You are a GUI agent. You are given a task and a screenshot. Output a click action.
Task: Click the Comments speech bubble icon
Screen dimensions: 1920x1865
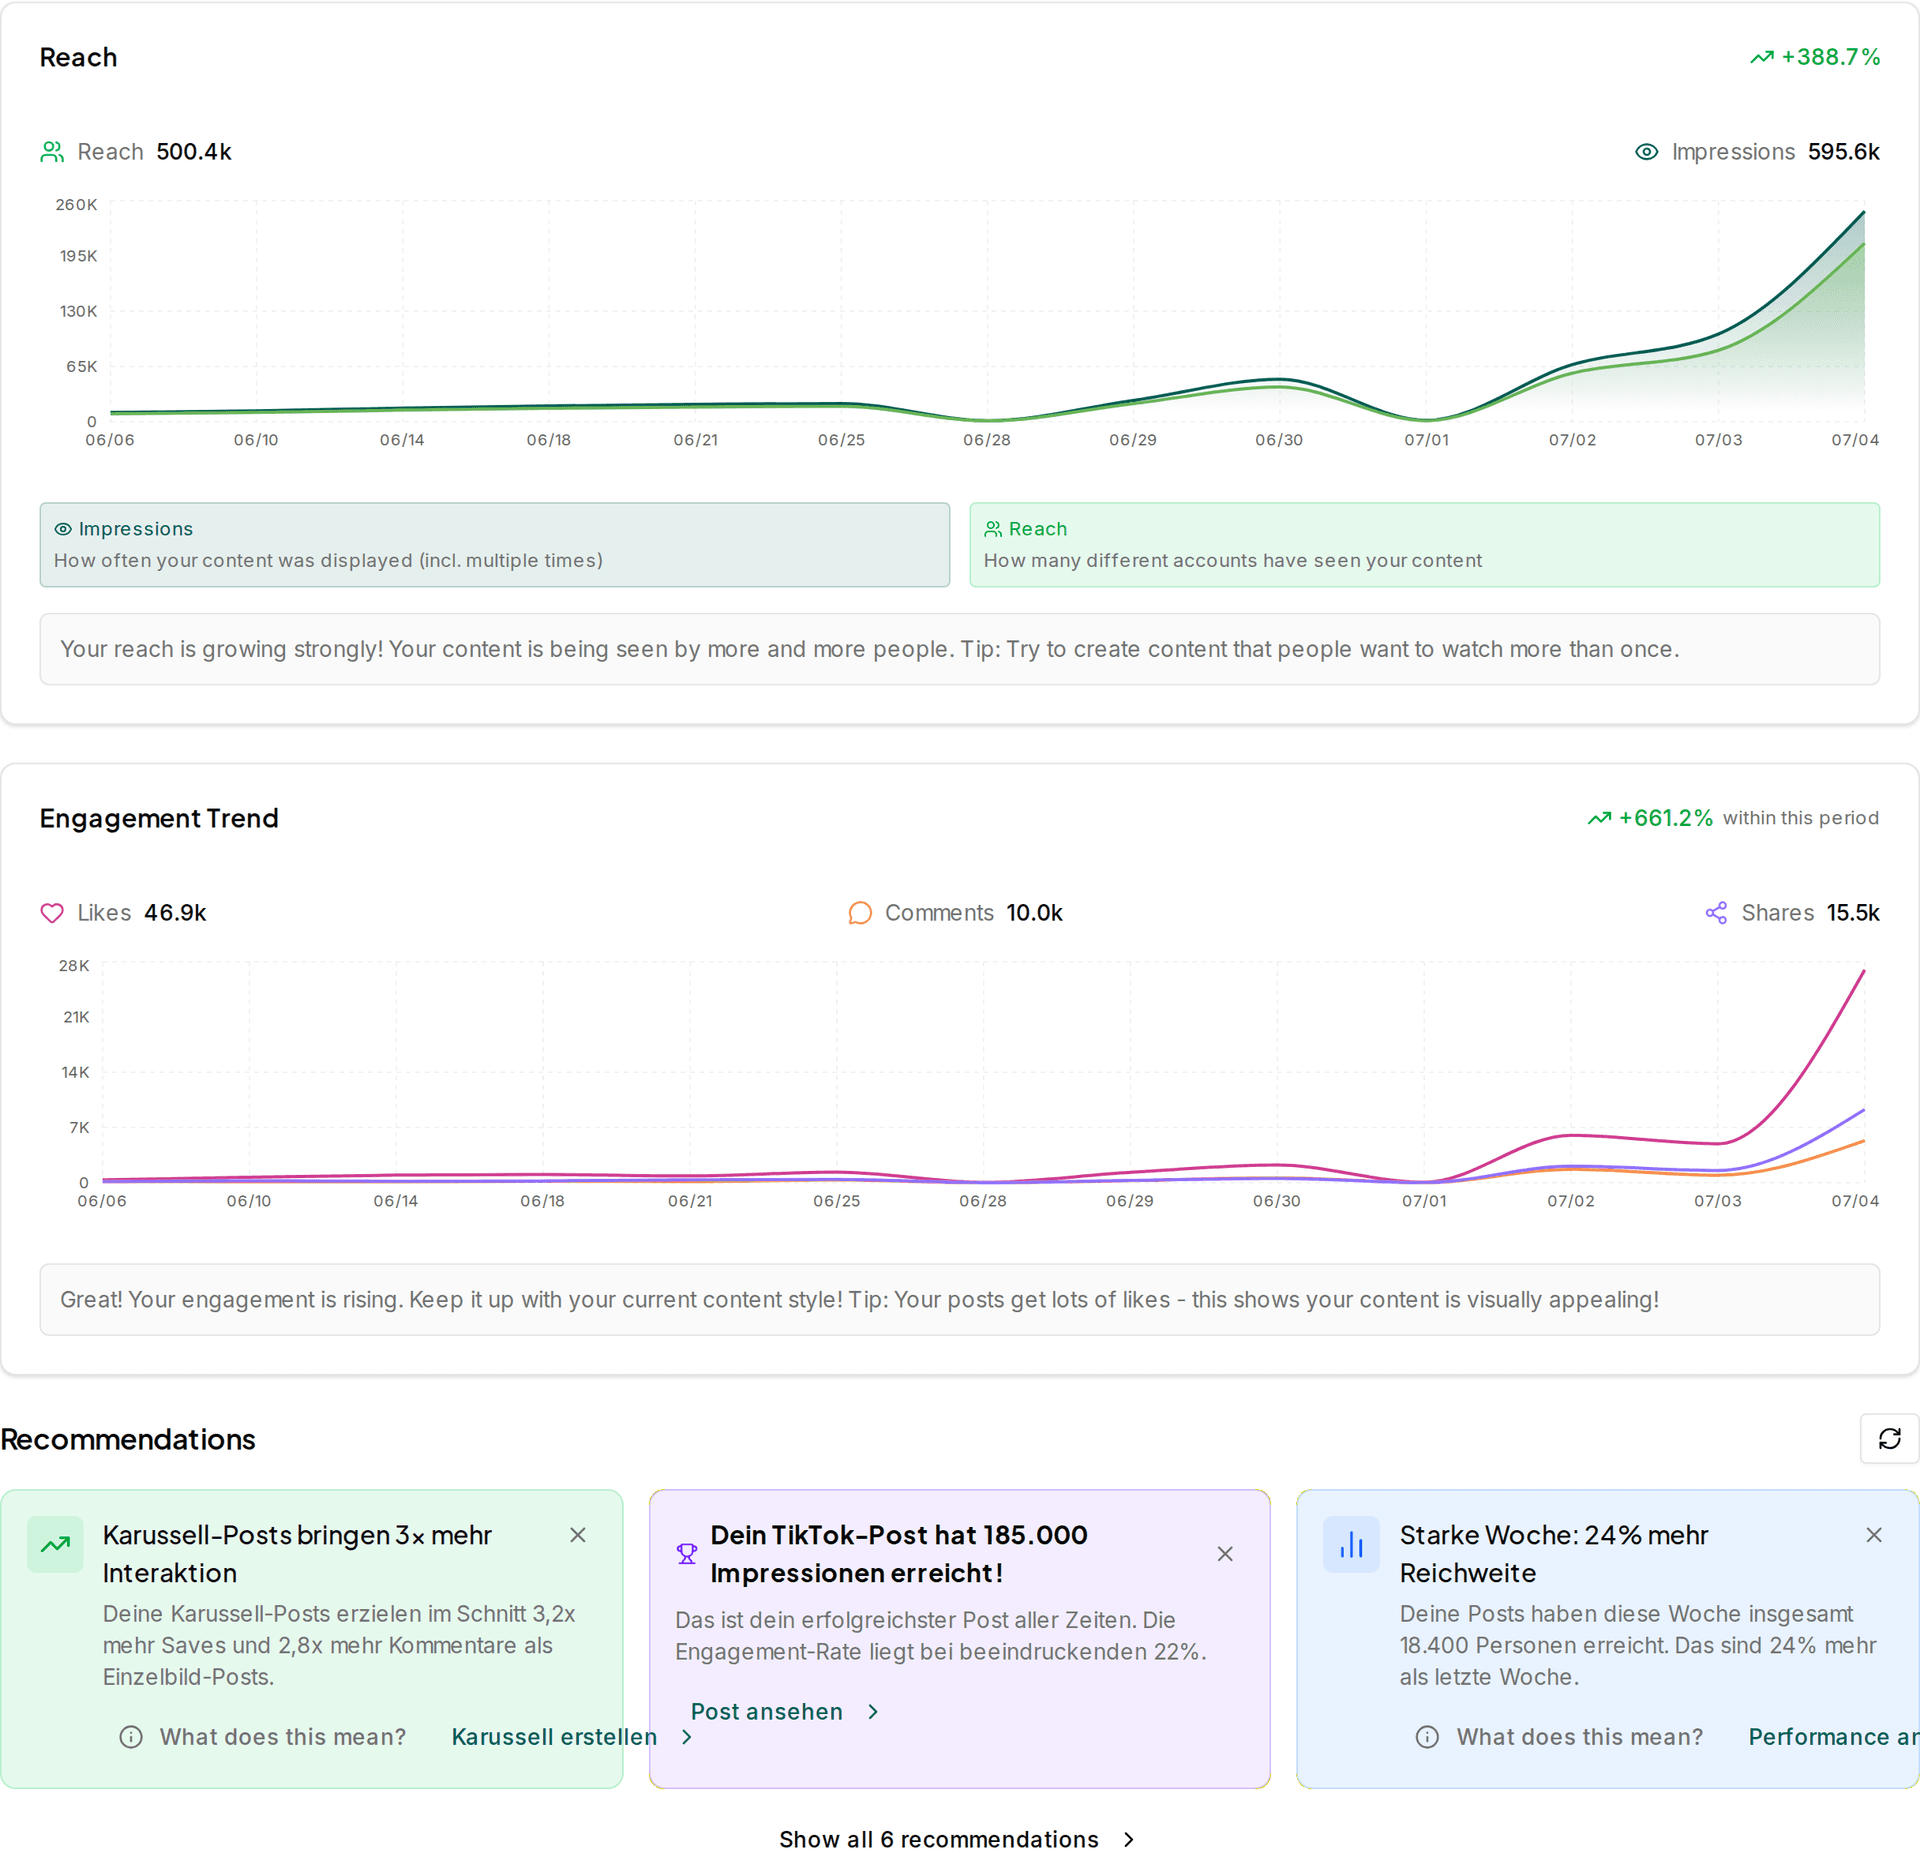(x=860, y=913)
